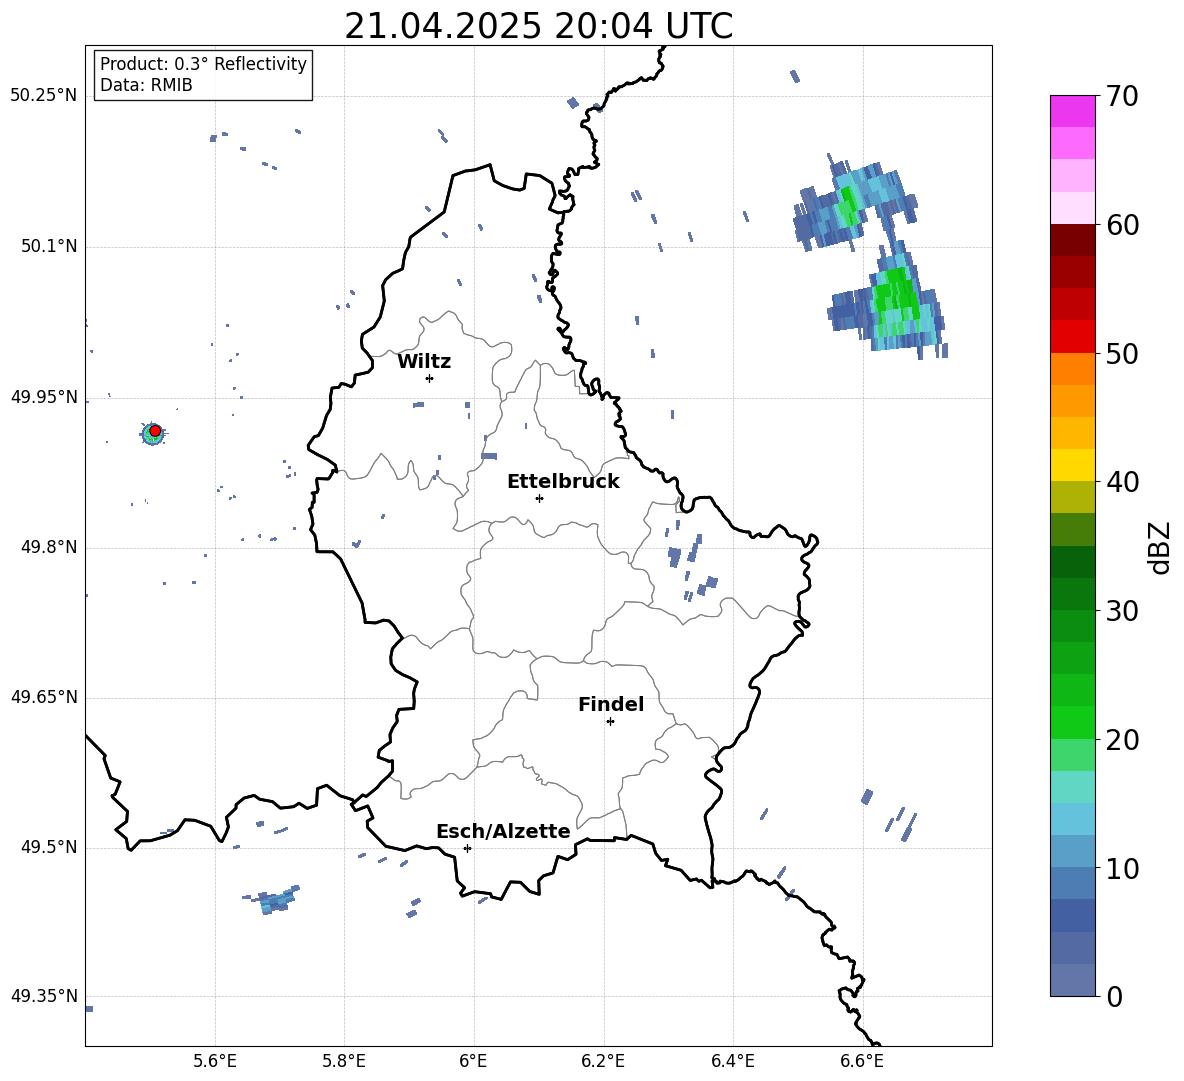This screenshot has height=1081, width=1184.
Task: Pick the magenta swatch at colorbar top
Action: coord(1072,112)
